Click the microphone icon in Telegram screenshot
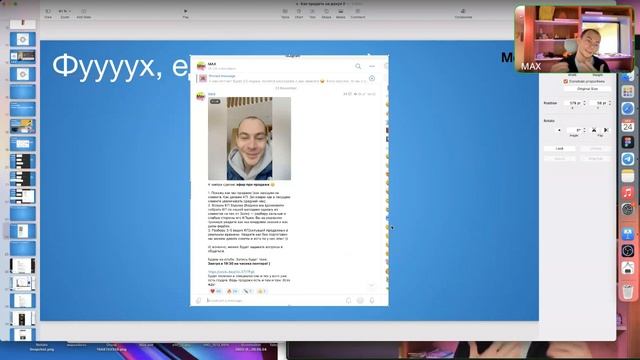Viewport: 640px width, 360px height. click(x=372, y=300)
